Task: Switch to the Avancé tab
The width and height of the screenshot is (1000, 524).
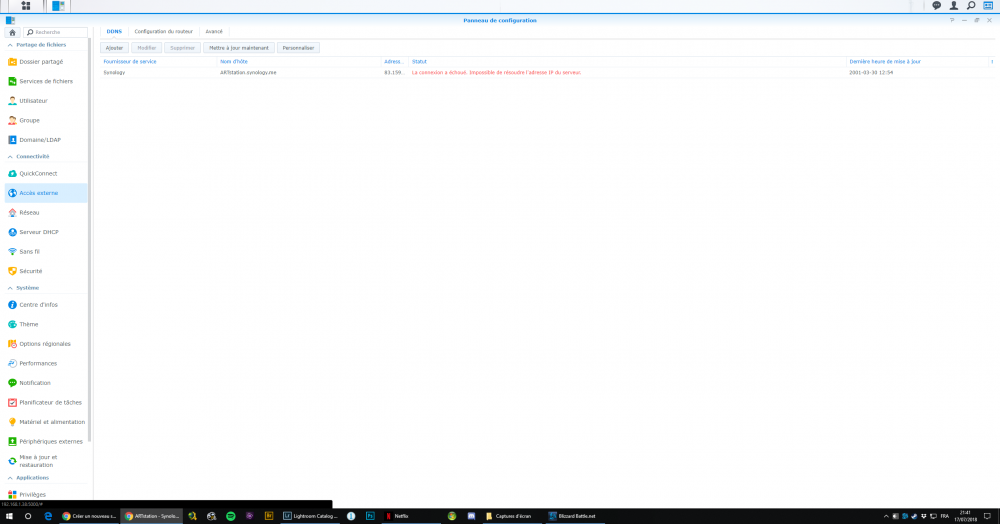Action: pos(214,31)
